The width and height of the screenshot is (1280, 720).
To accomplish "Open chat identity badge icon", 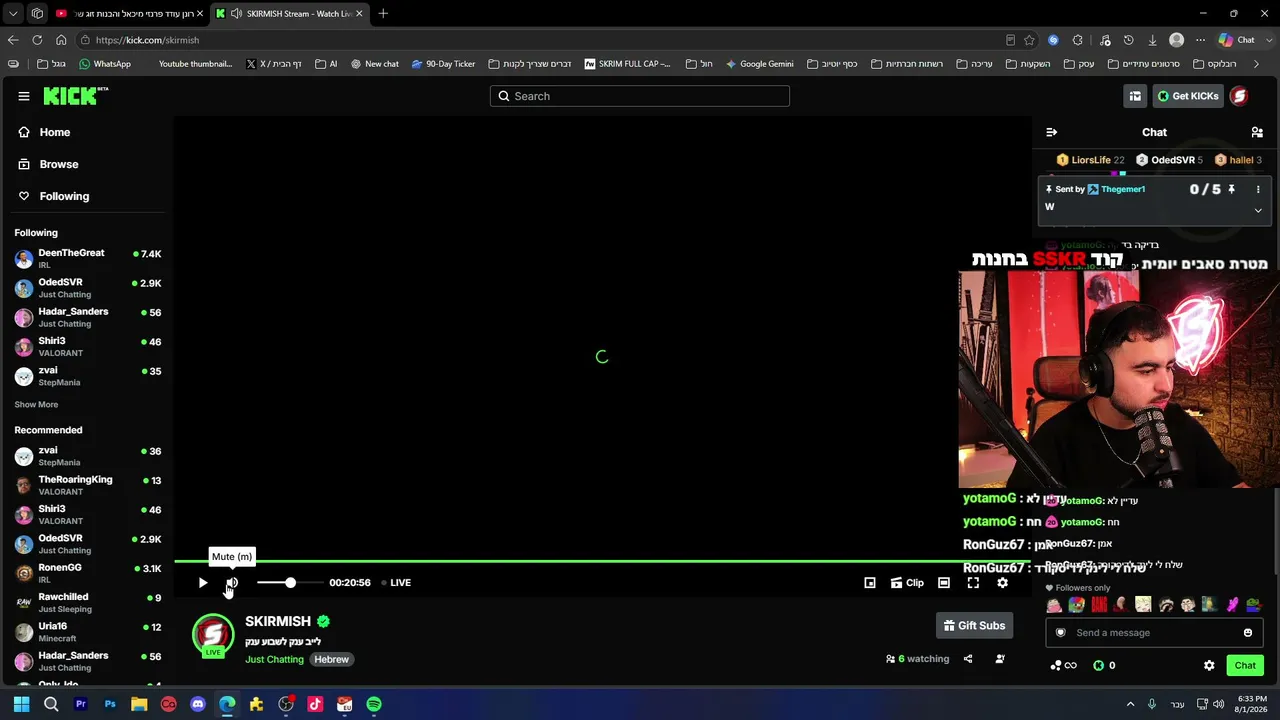I will pos(1060,633).
